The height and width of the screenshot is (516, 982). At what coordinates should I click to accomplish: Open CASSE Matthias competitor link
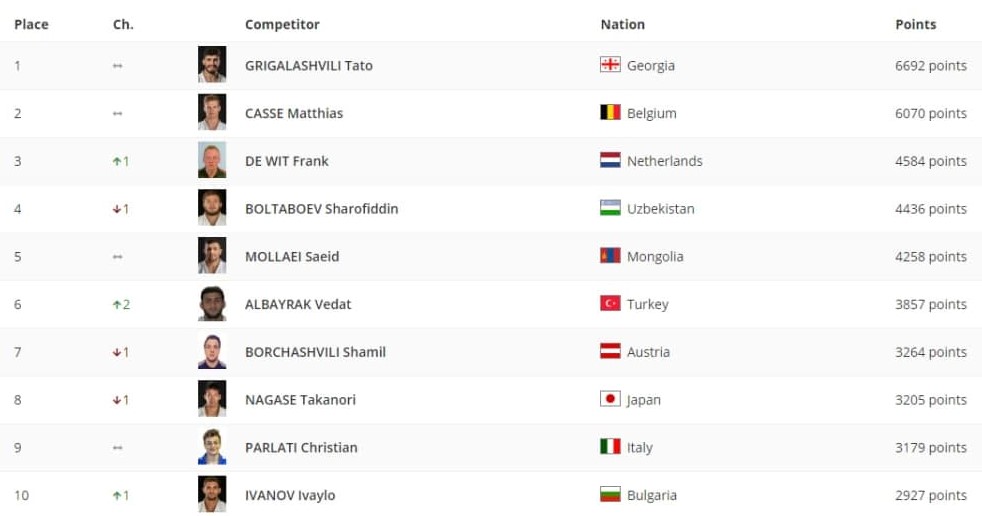tap(293, 113)
